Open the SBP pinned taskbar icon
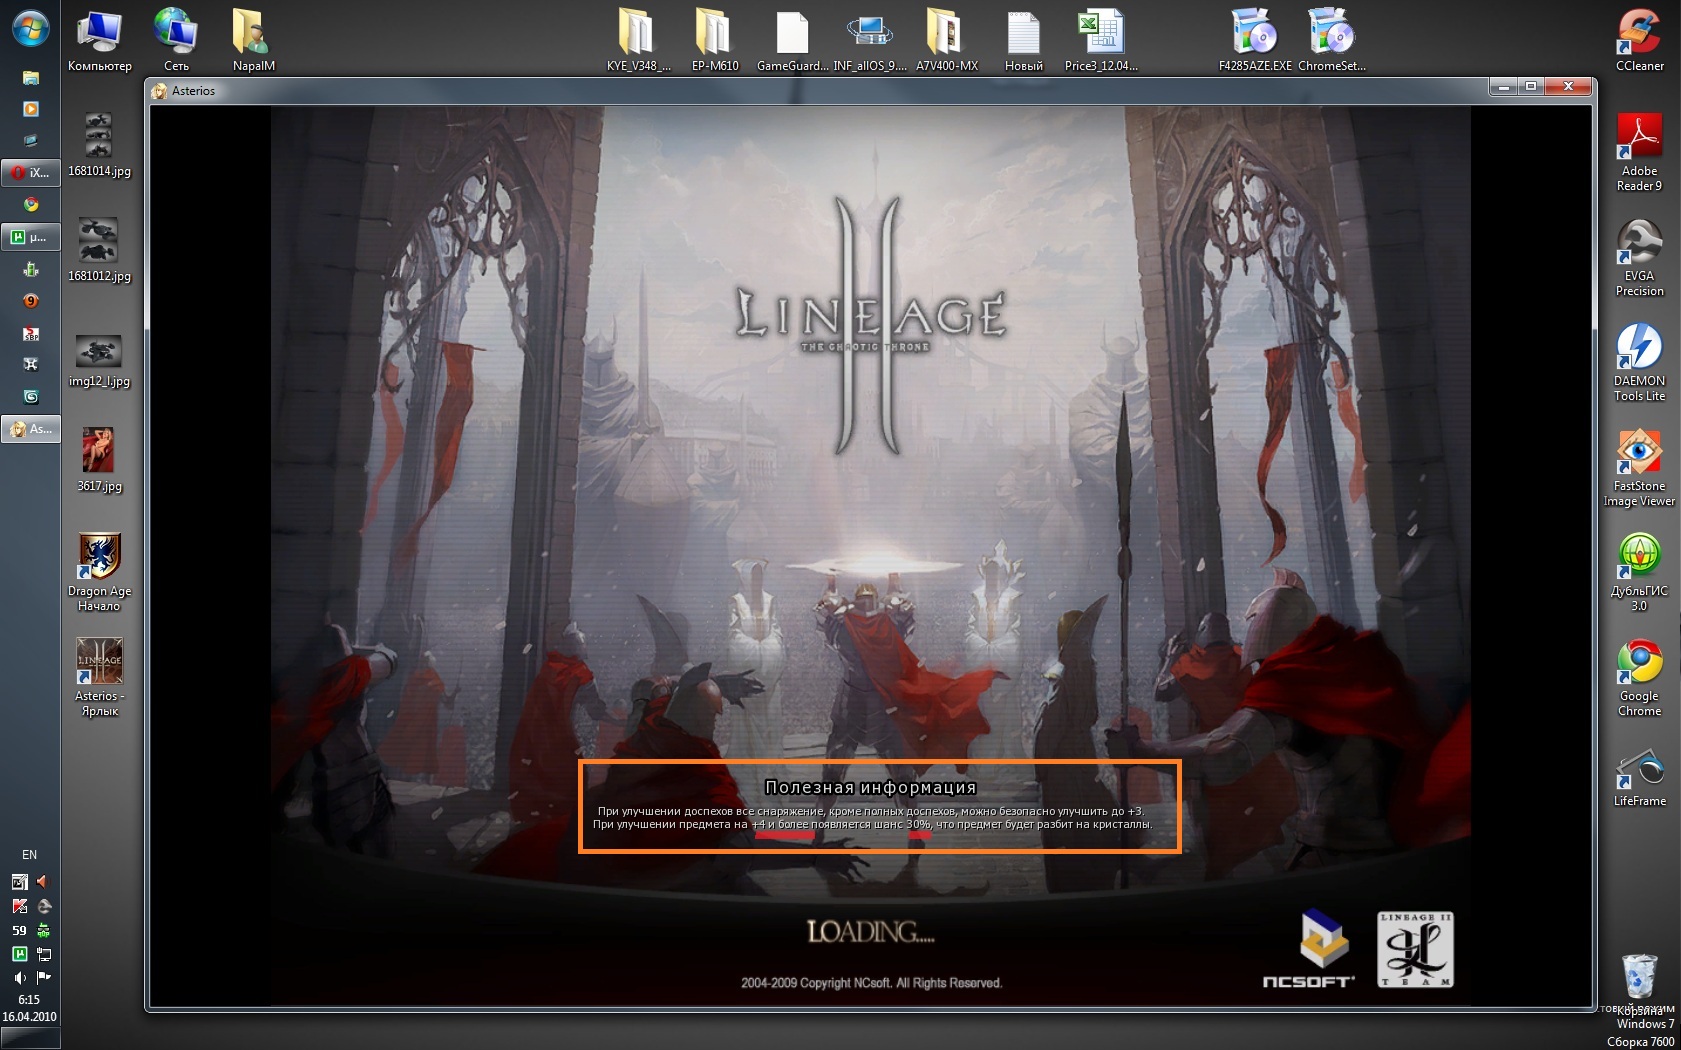1681x1050 pixels. (x=31, y=333)
